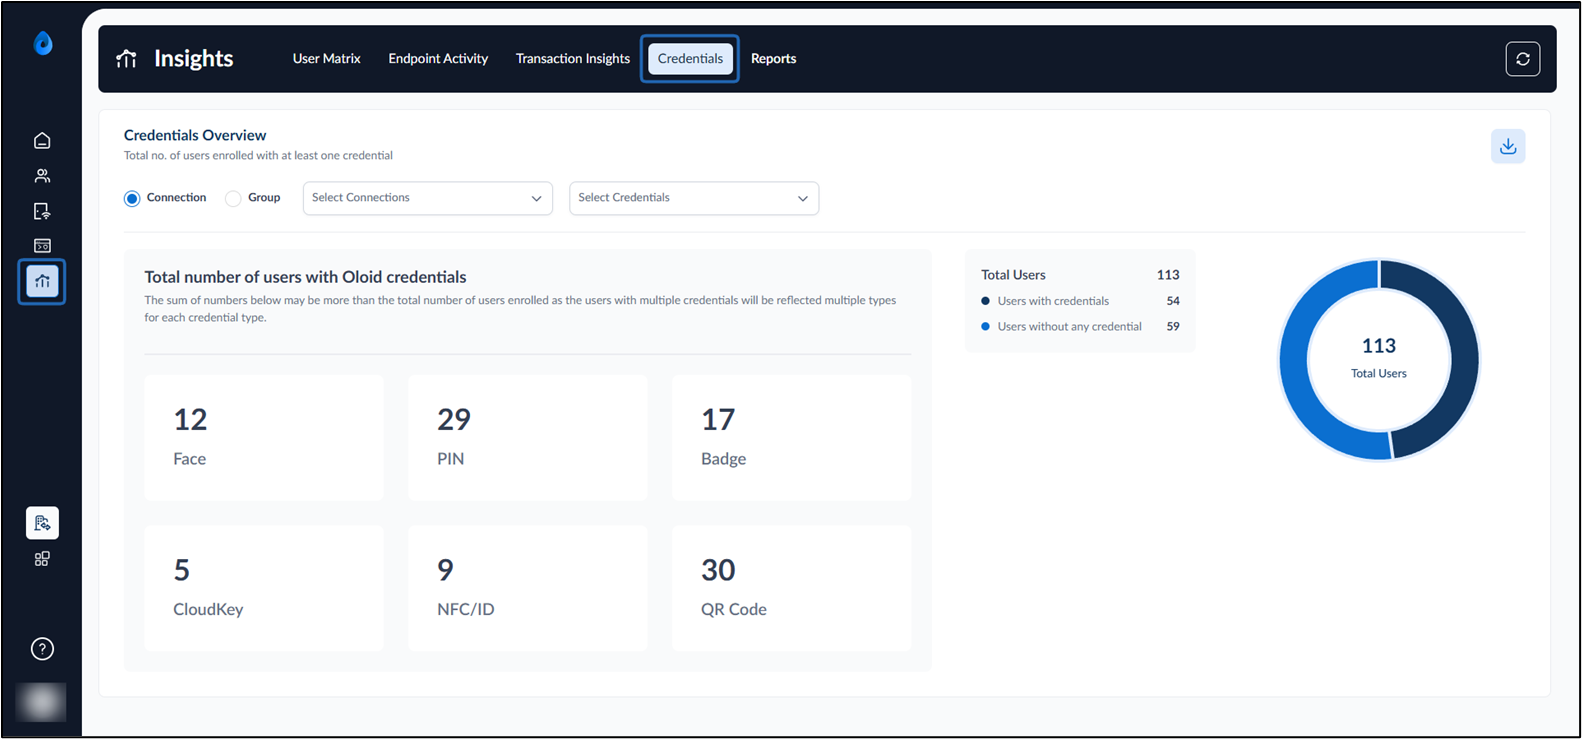Open the Users sidebar icon

tap(42, 176)
